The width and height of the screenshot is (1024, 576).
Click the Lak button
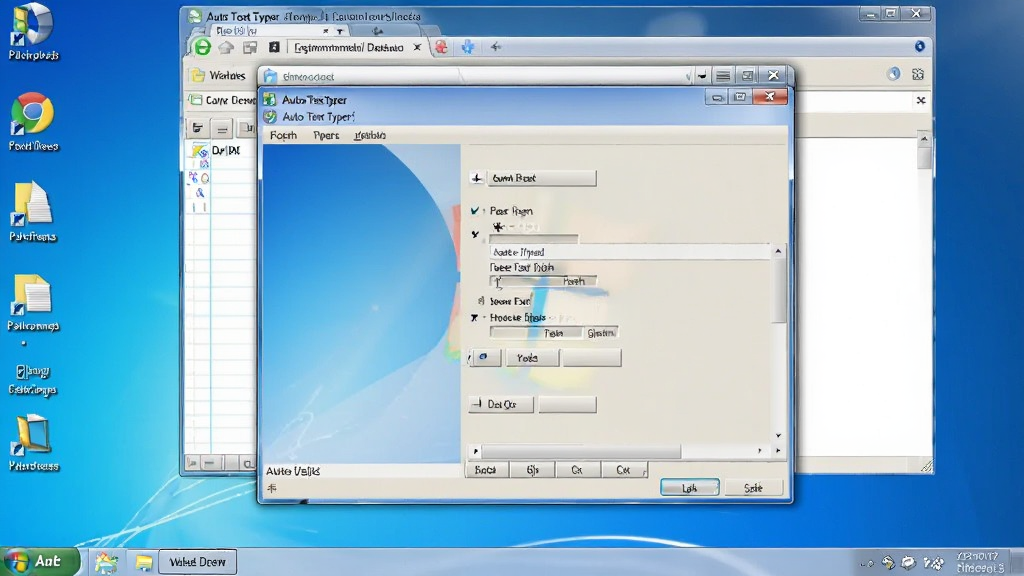click(x=690, y=488)
